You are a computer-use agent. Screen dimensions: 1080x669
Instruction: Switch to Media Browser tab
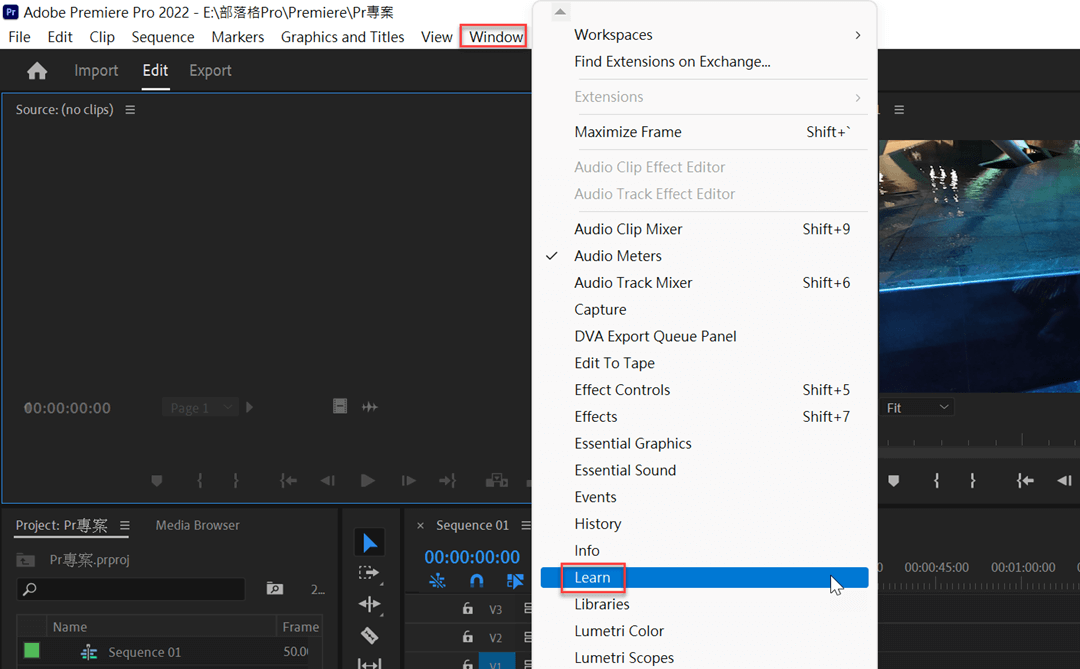(197, 525)
